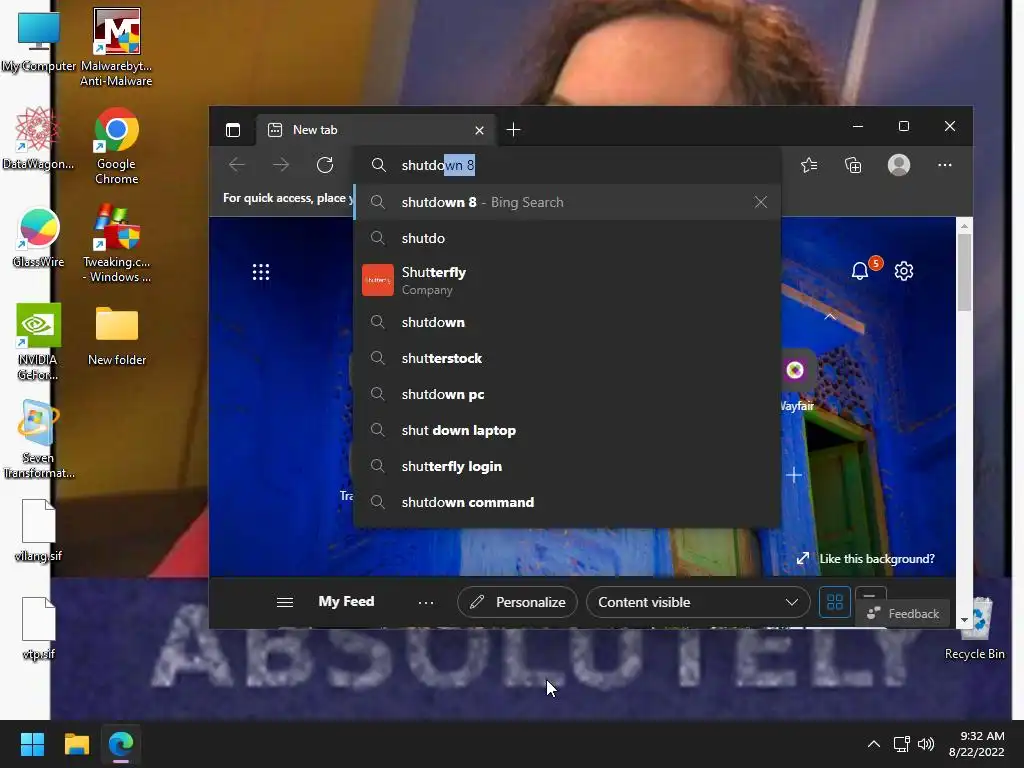Screen dimensions: 1024x768
Task: Click the Edge icon in the taskbar
Action: click(x=121, y=744)
